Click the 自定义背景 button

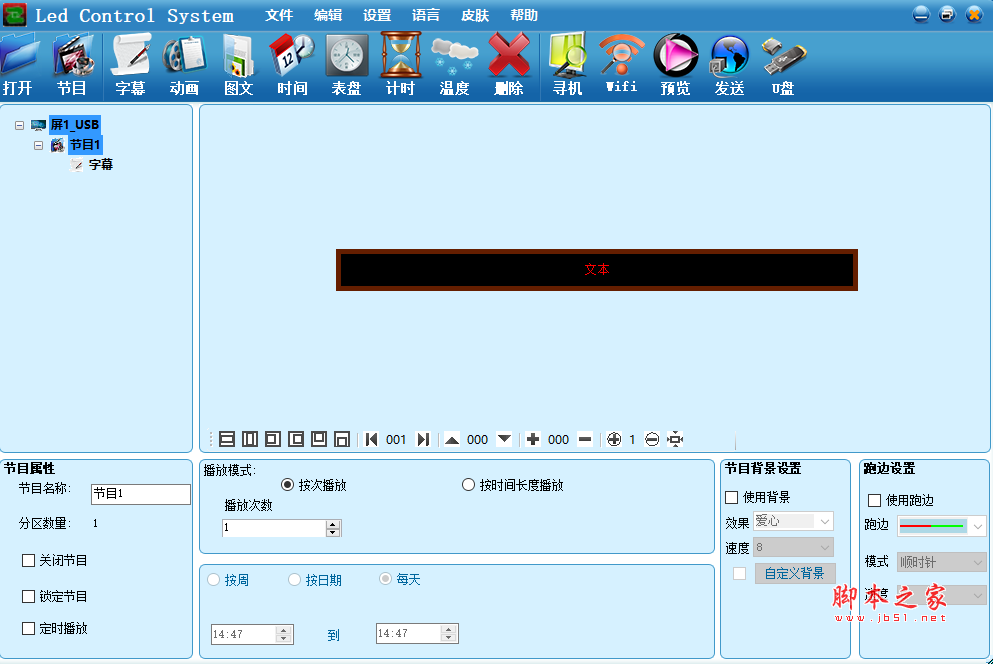[x=795, y=573]
